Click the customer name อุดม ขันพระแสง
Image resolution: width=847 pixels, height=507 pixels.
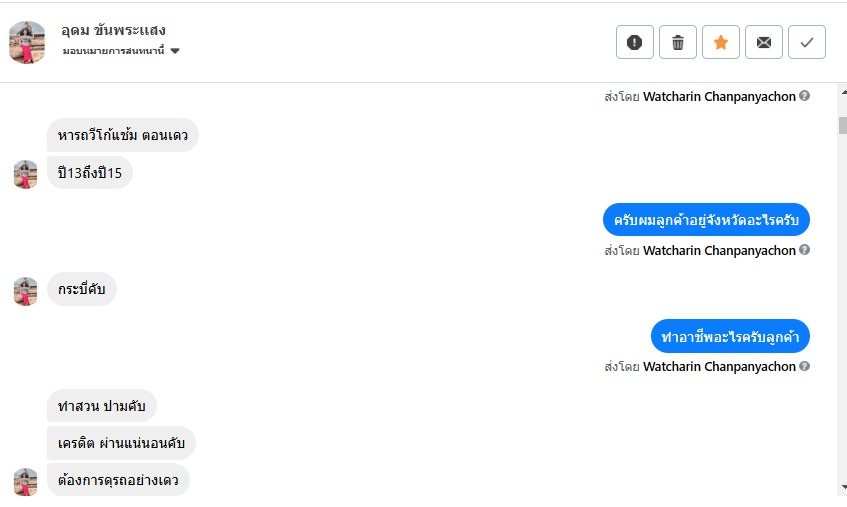pos(113,30)
